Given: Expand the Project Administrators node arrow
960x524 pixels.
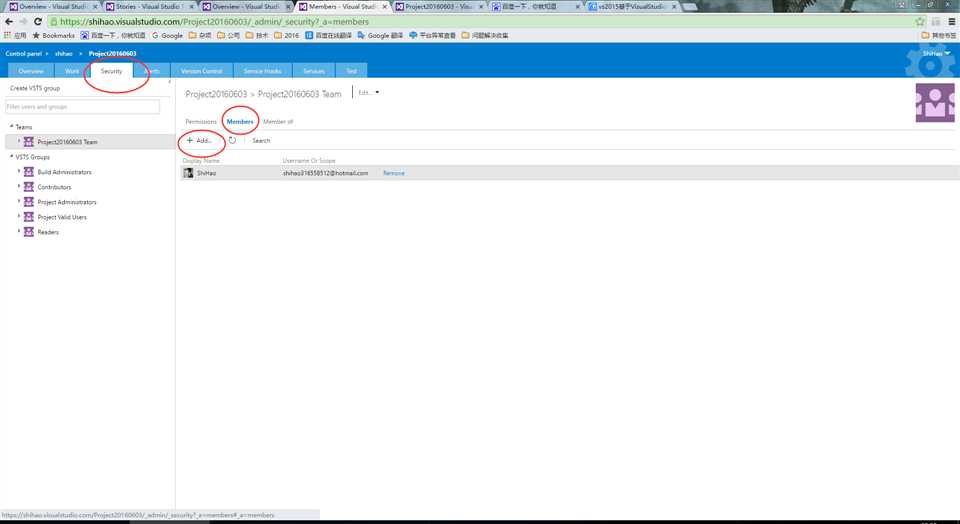Looking at the screenshot, I should point(18,201).
